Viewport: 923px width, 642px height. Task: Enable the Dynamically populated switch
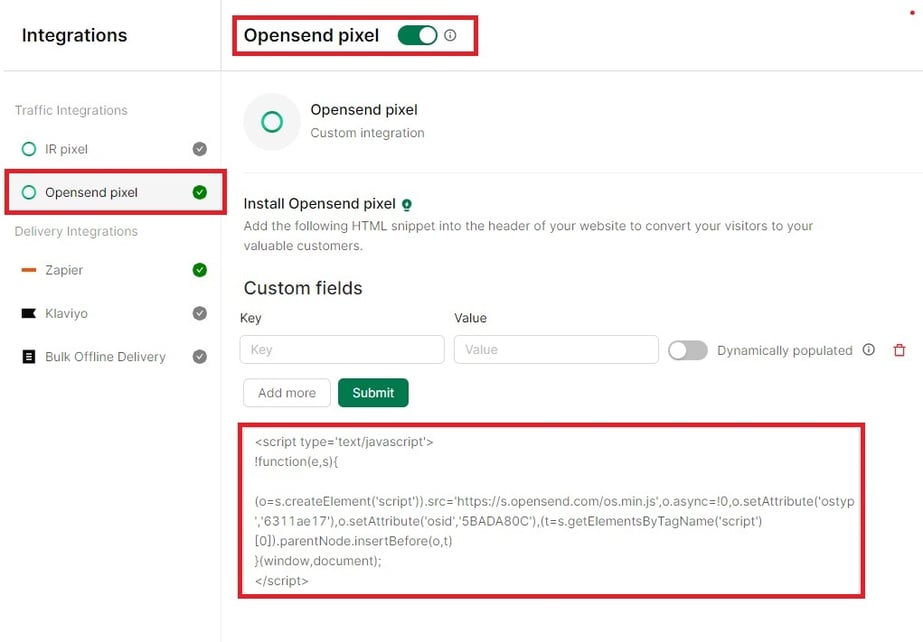click(688, 350)
